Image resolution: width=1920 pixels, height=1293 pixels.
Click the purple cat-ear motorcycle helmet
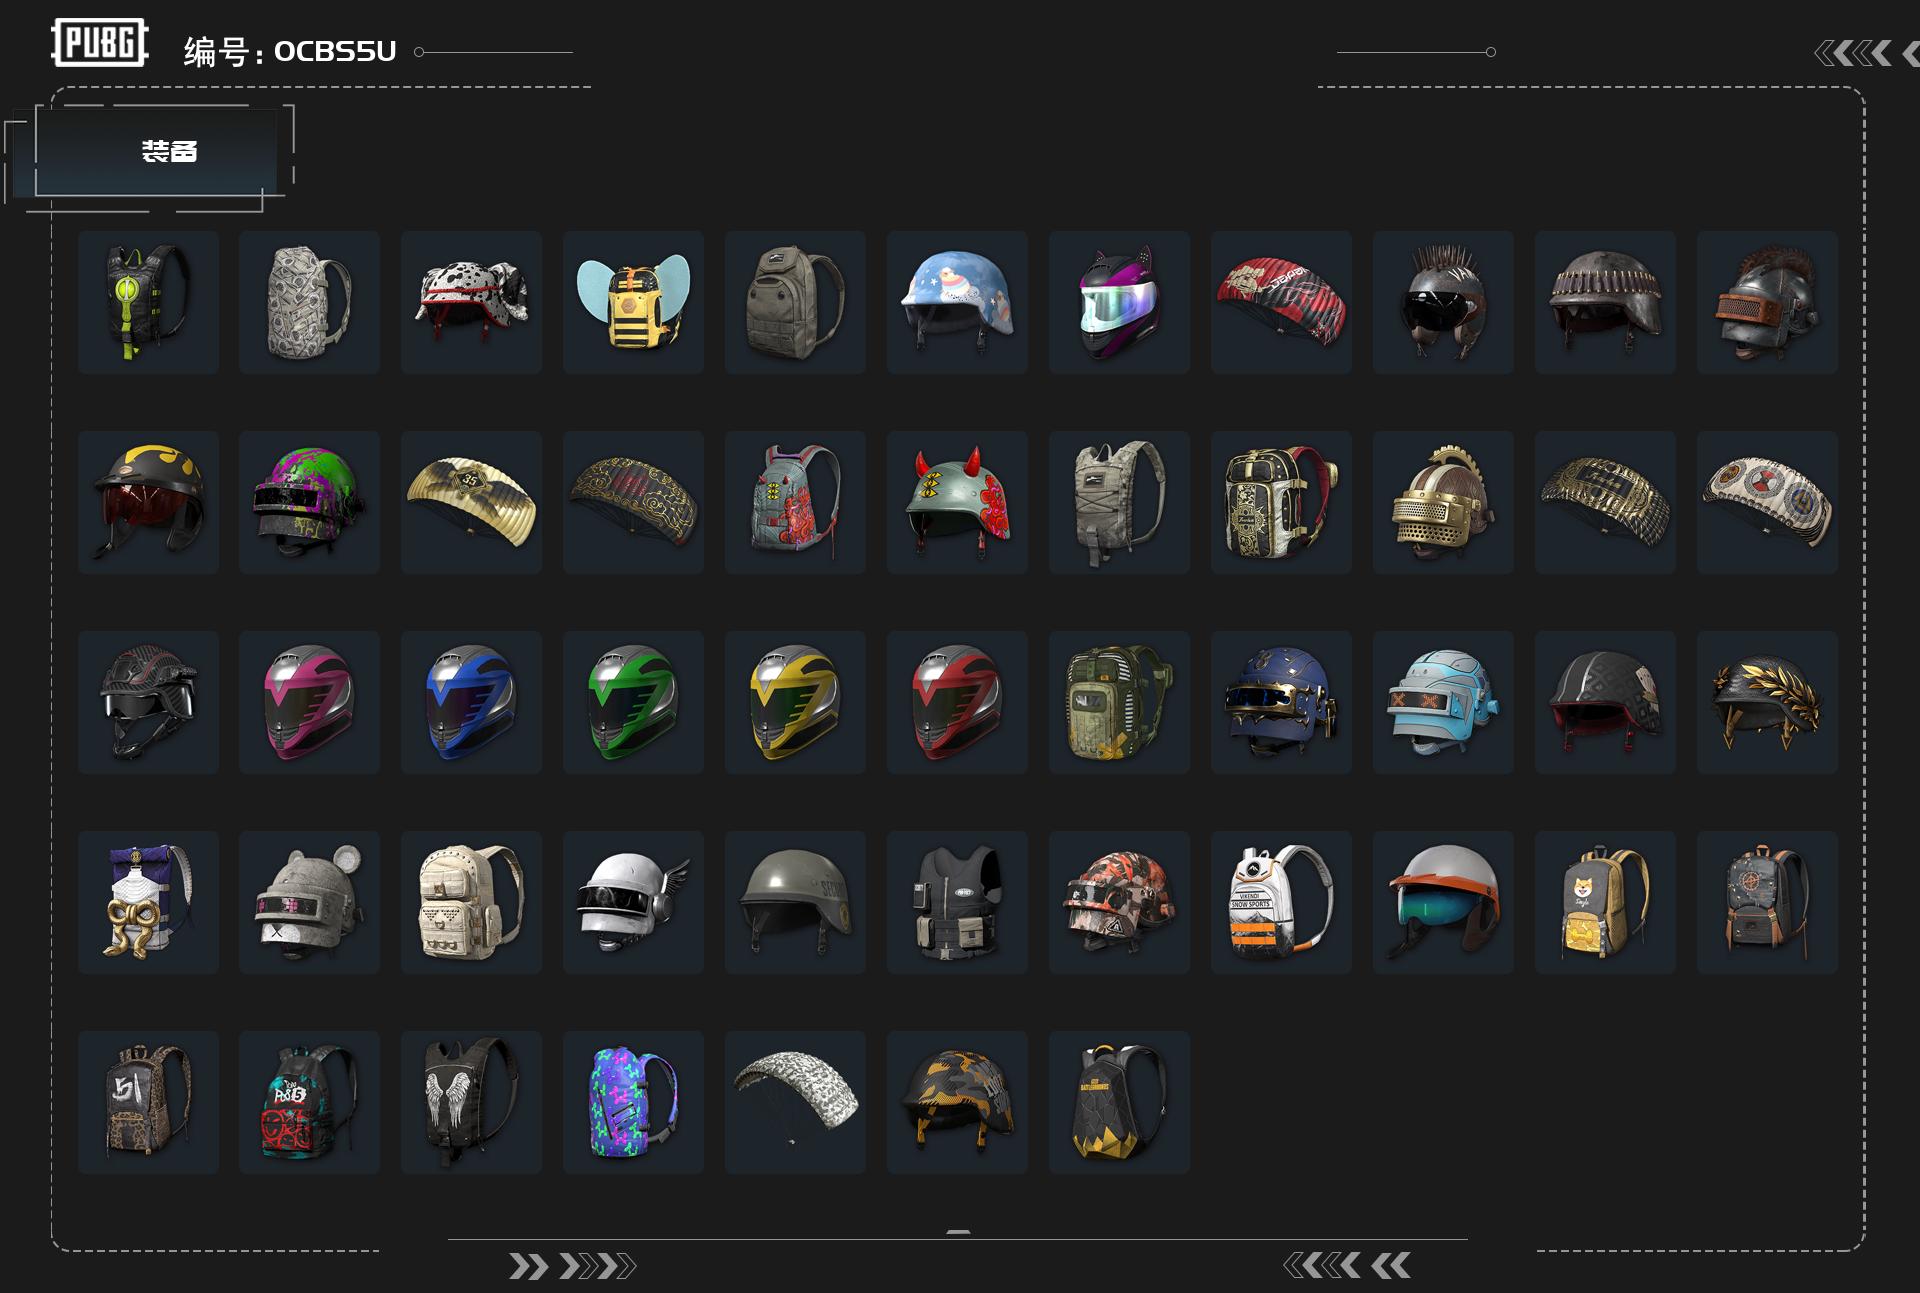coord(1119,302)
